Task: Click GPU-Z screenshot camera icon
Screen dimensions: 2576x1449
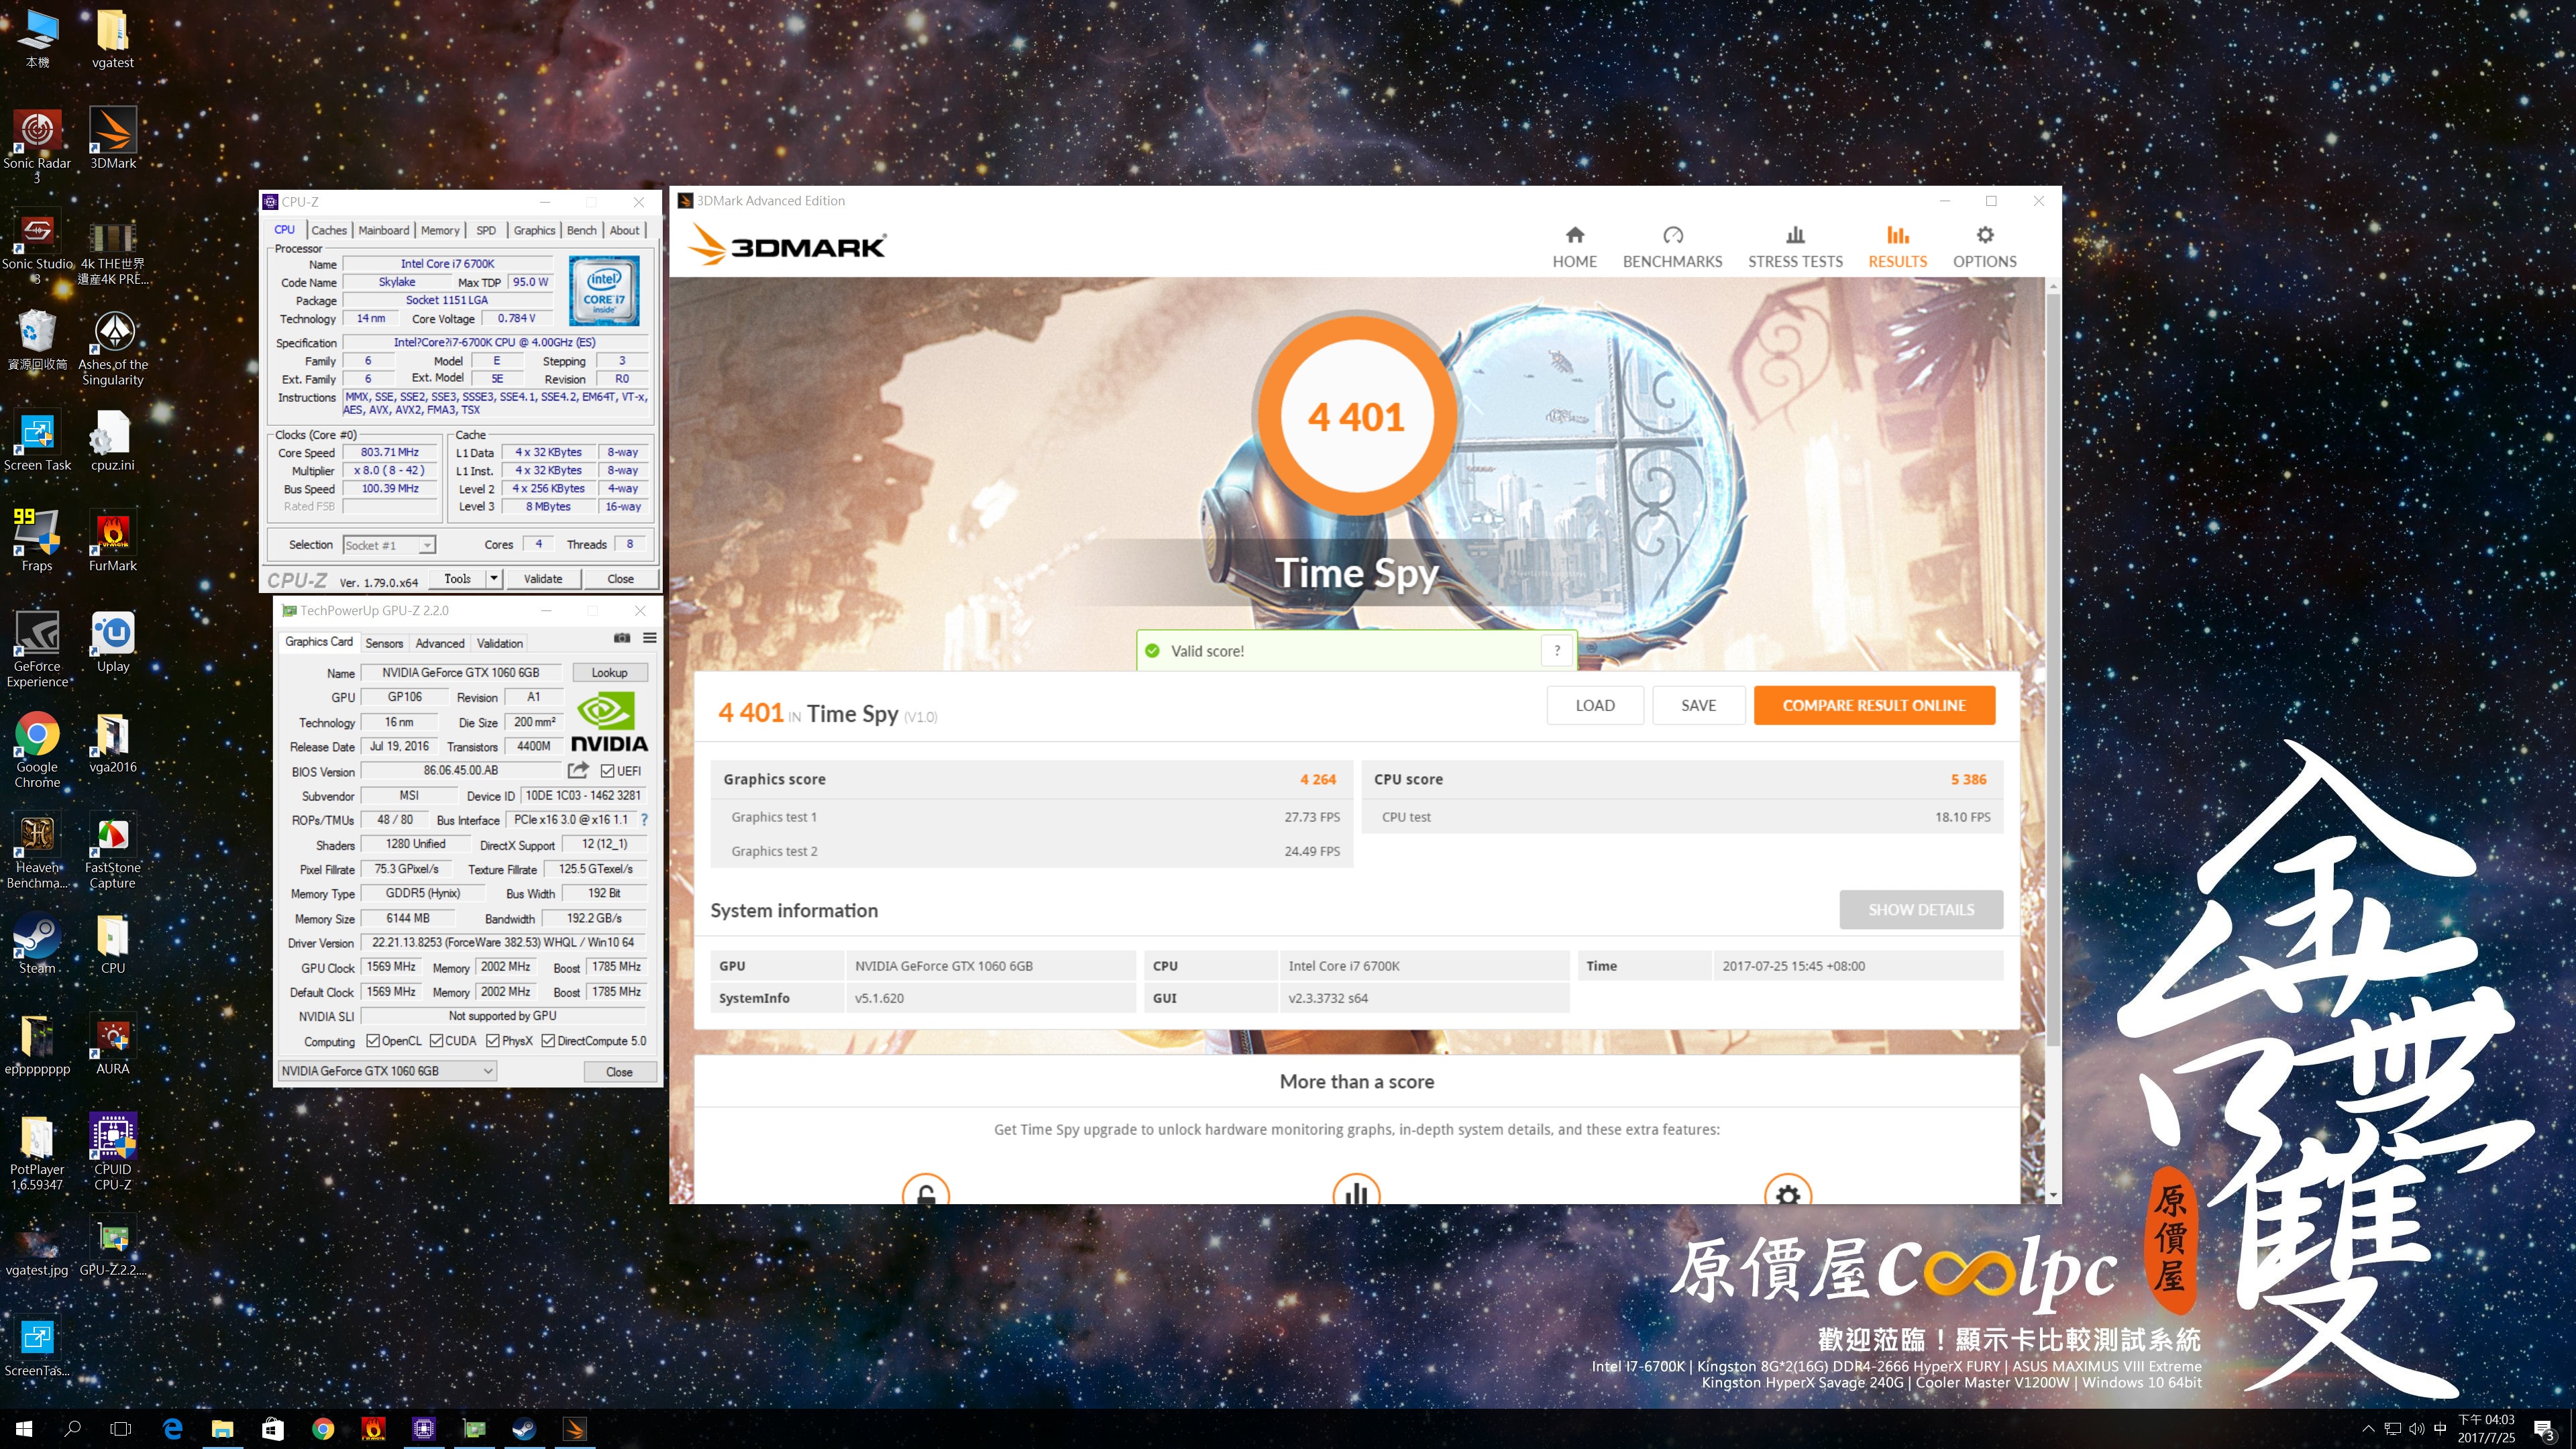Action: (622, 638)
